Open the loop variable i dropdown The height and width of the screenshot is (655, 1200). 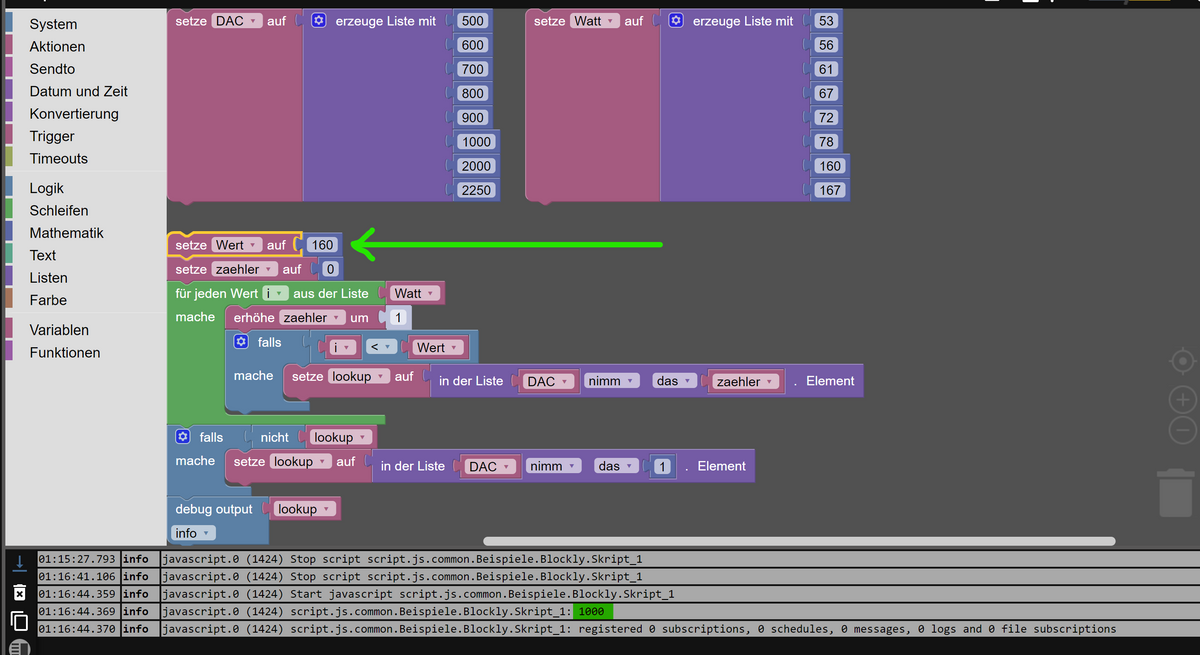(x=275, y=293)
